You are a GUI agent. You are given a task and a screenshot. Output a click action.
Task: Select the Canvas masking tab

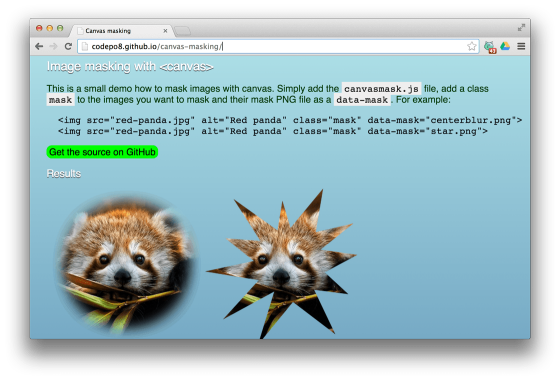(121, 31)
